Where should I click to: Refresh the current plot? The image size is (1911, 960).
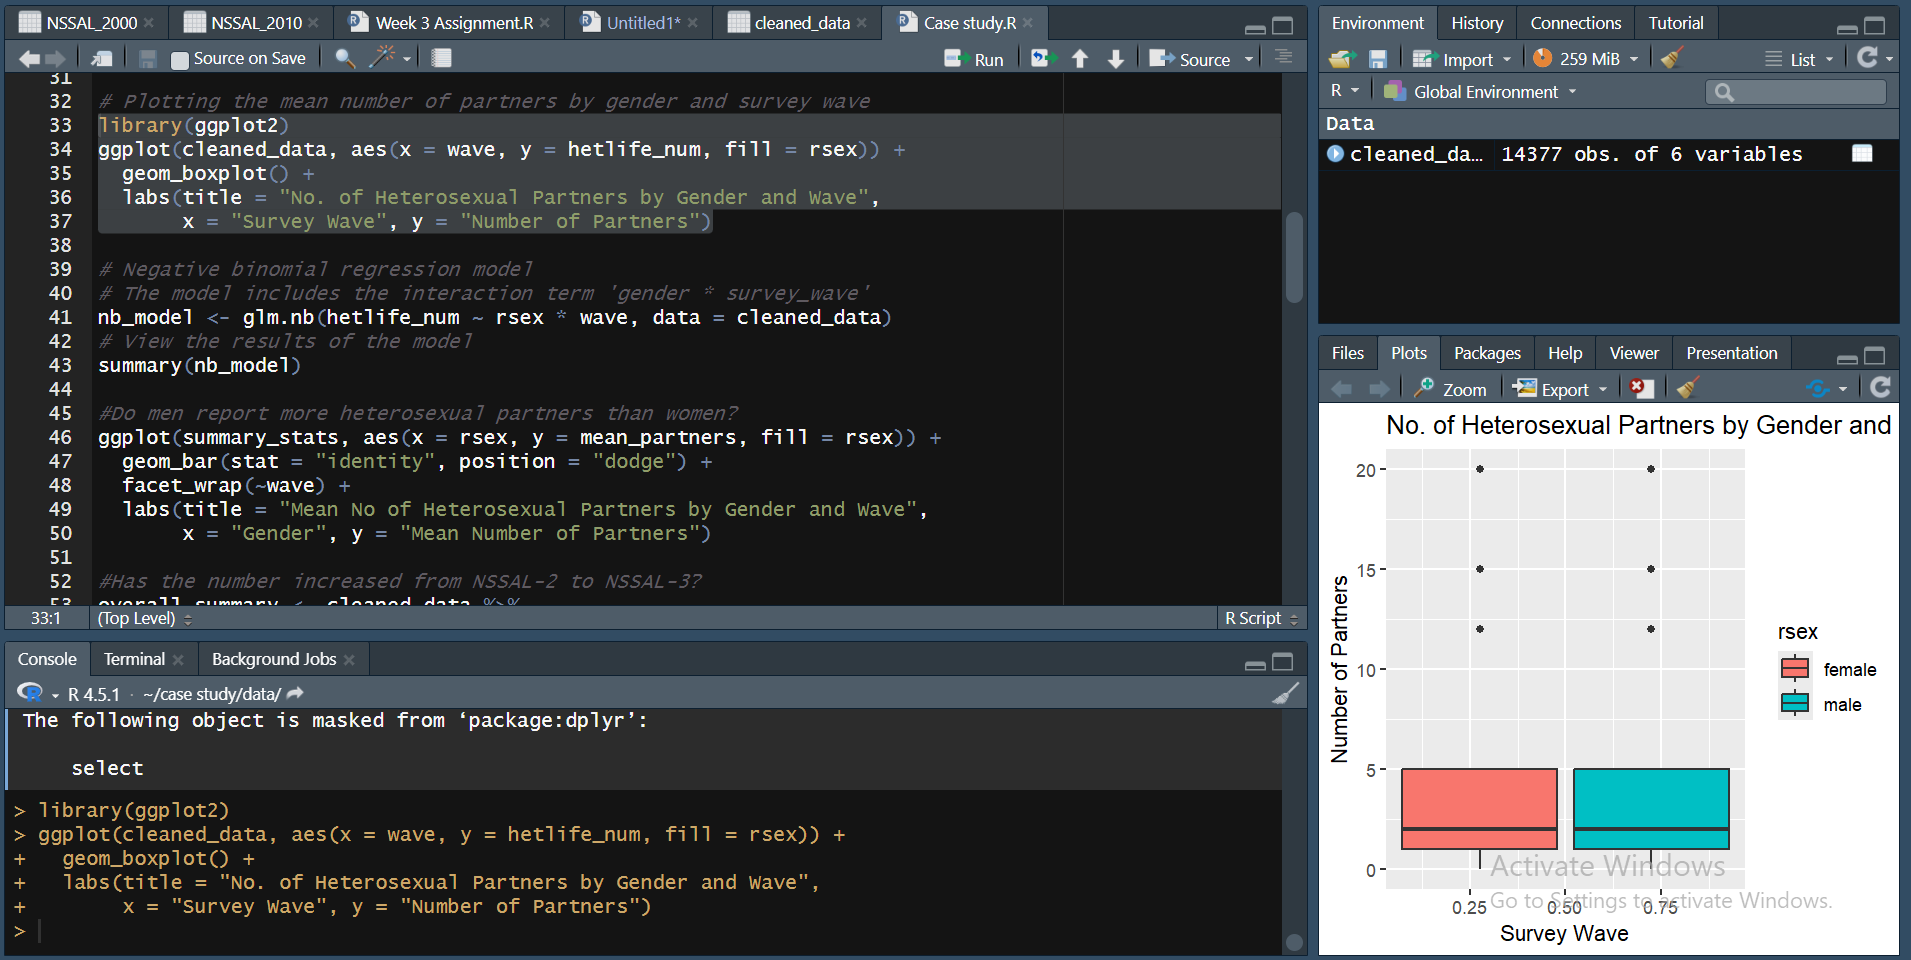pyautogui.click(x=1880, y=387)
